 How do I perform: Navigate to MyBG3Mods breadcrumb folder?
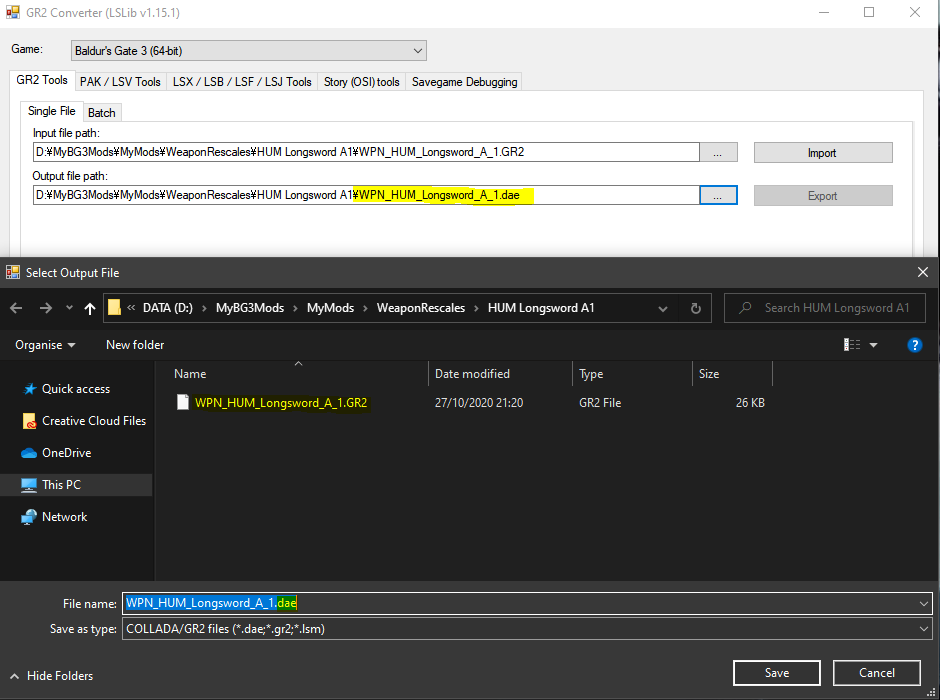pyautogui.click(x=250, y=308)
